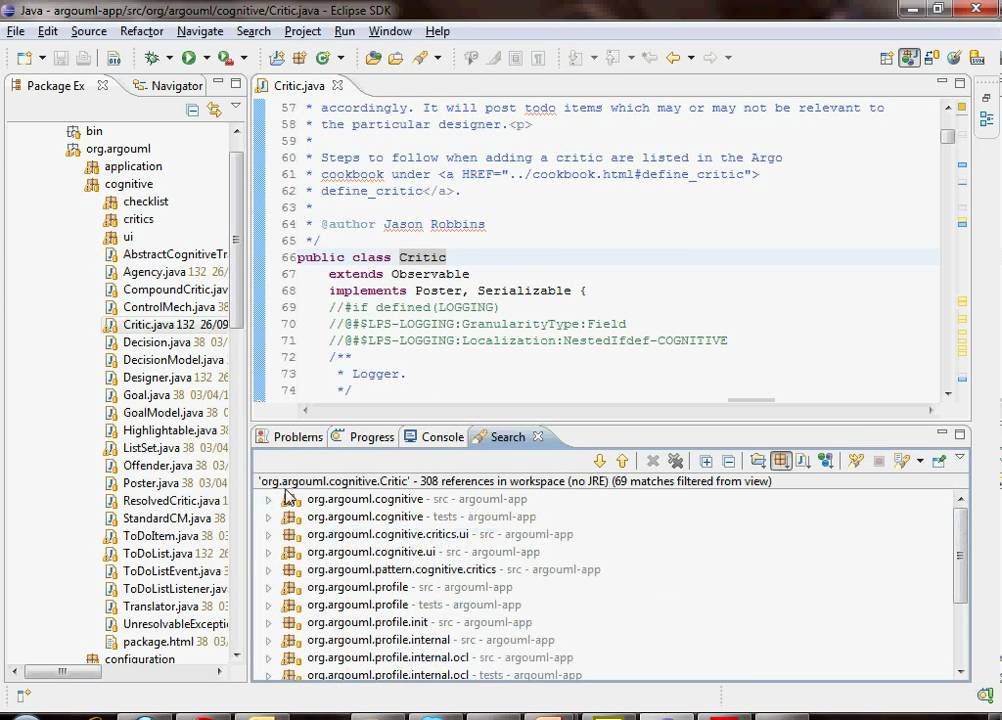Click the Outline view icon on right edge

click(986, 119)
